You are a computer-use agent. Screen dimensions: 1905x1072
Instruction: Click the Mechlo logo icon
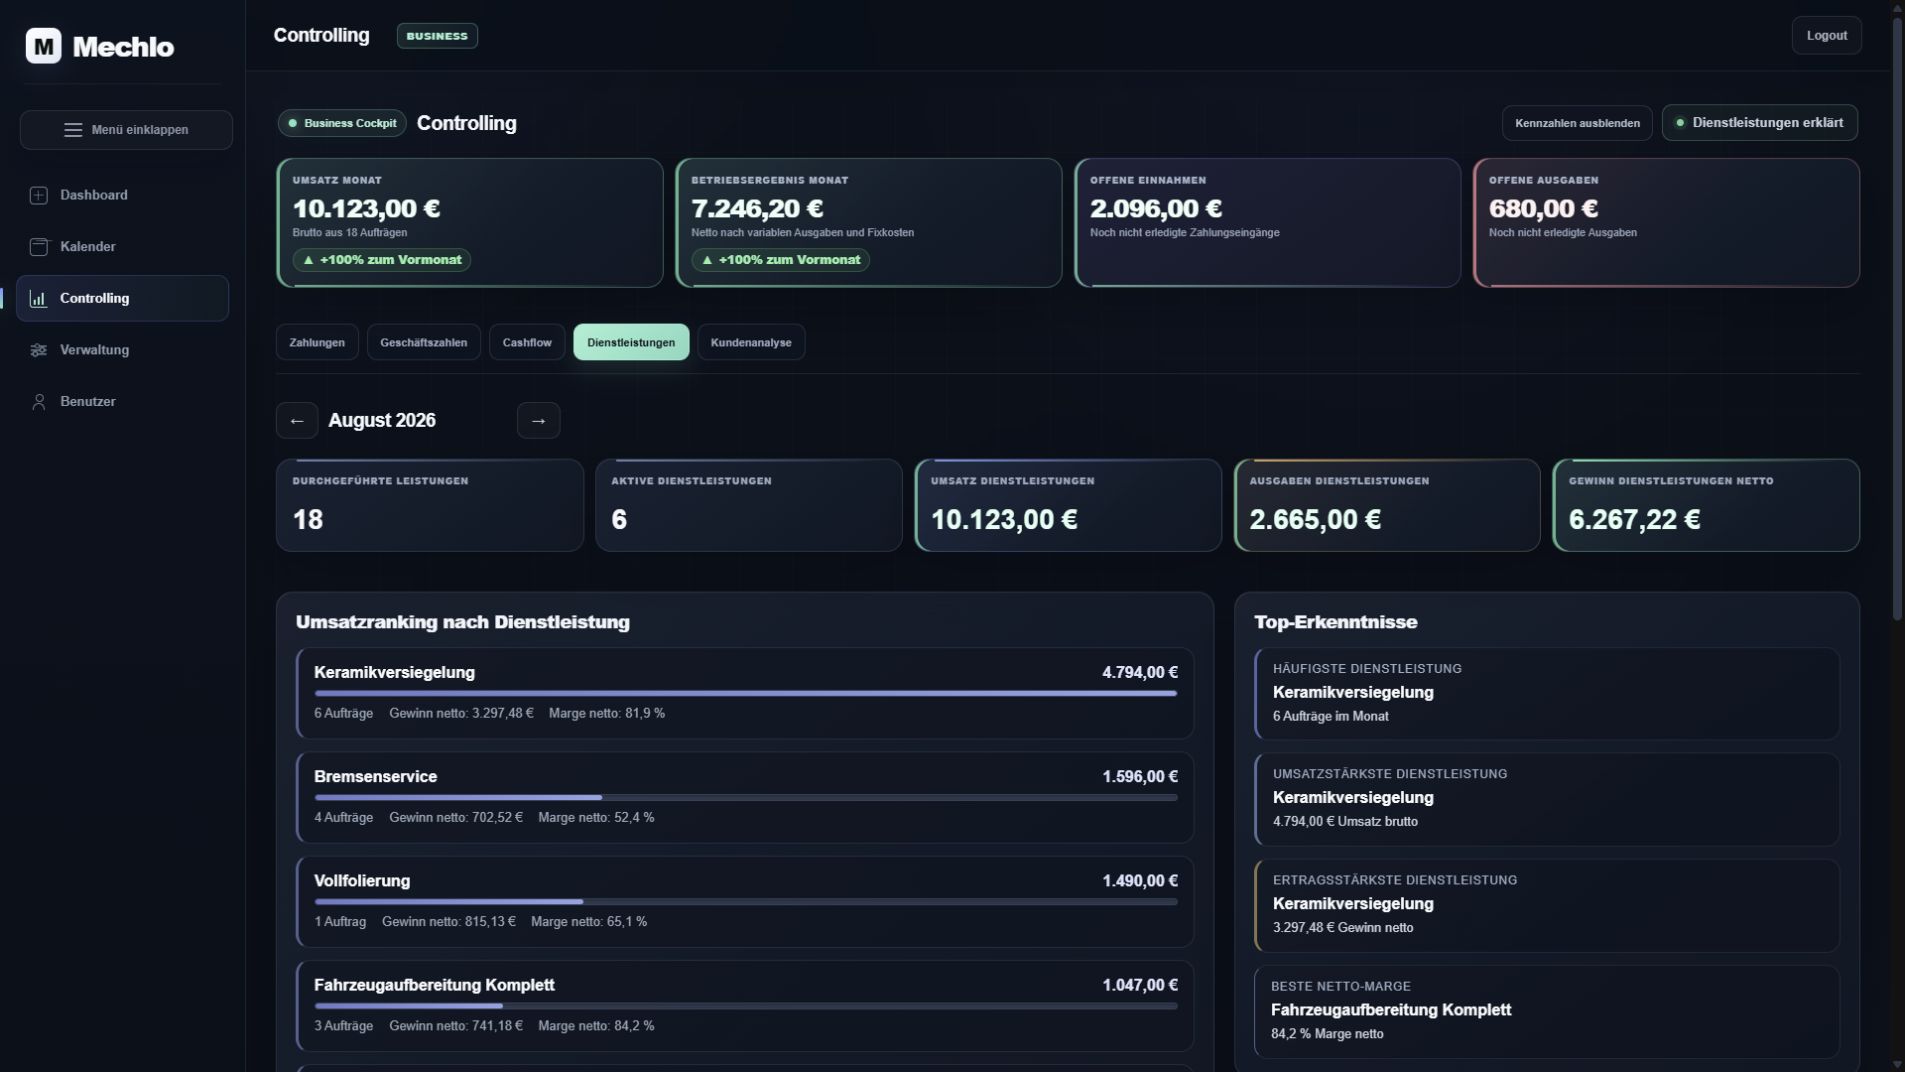pyautogui.click(x=43, y=46)
